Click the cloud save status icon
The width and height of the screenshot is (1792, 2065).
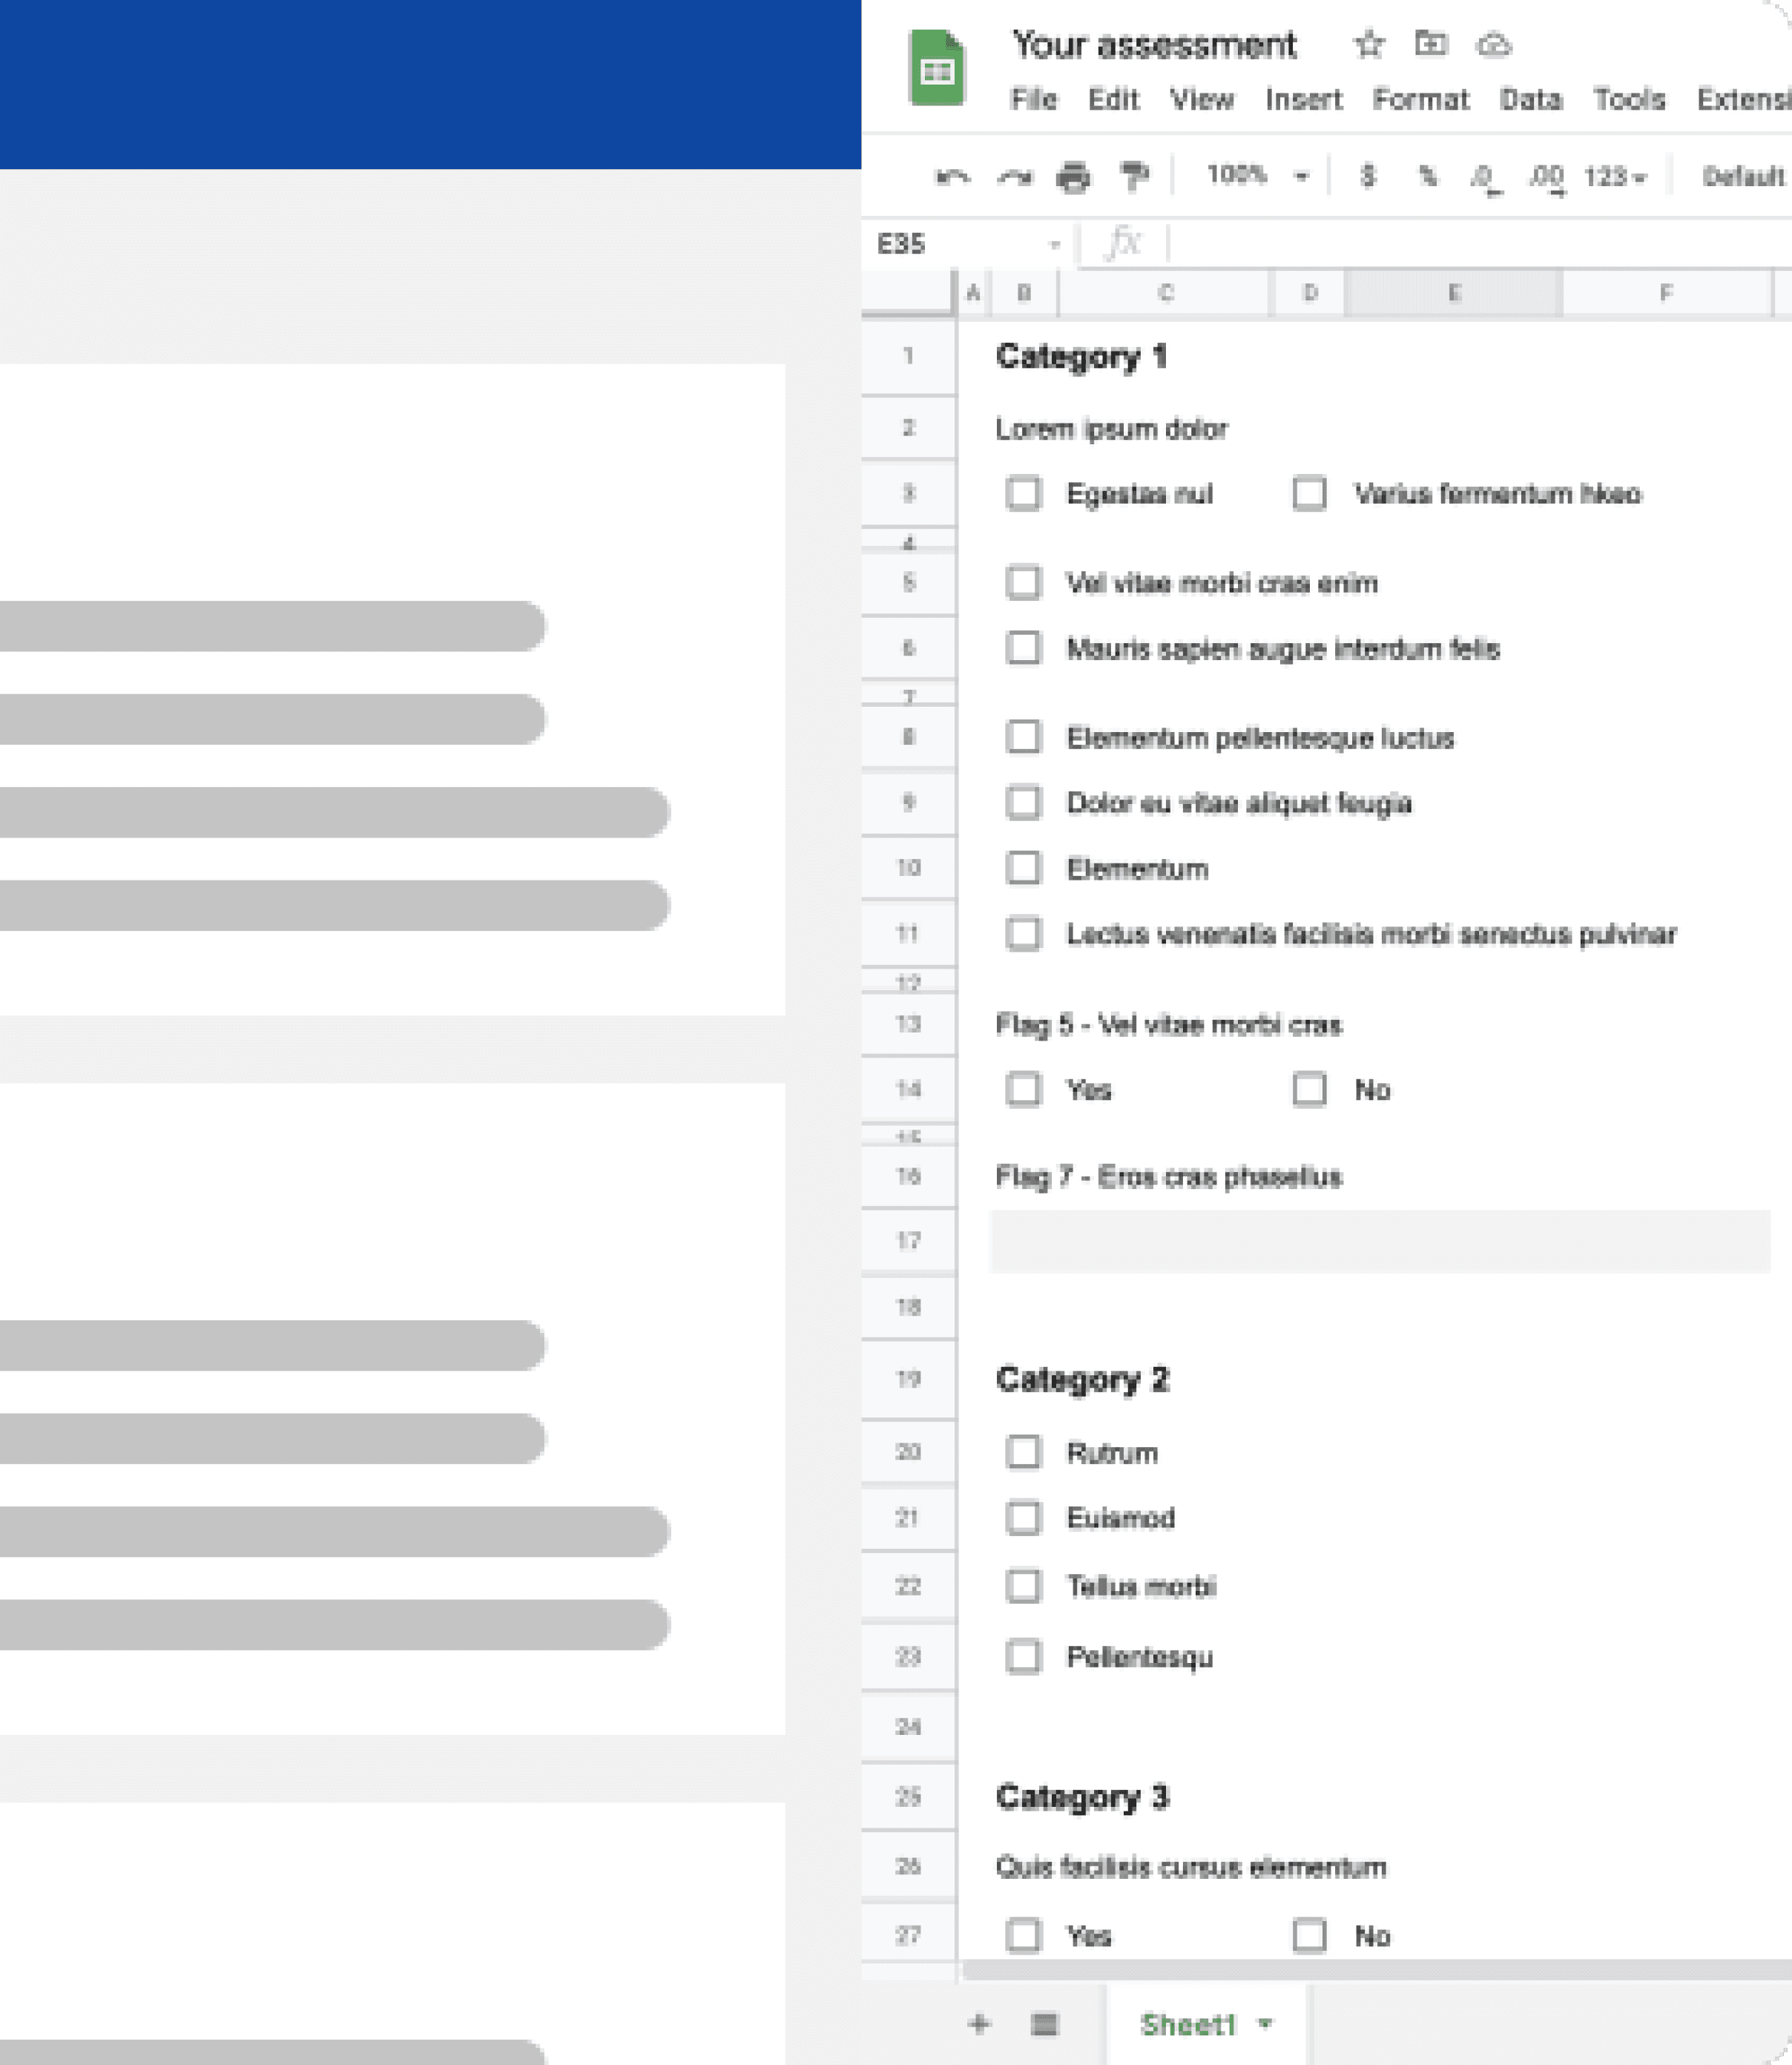[1493, 45]
